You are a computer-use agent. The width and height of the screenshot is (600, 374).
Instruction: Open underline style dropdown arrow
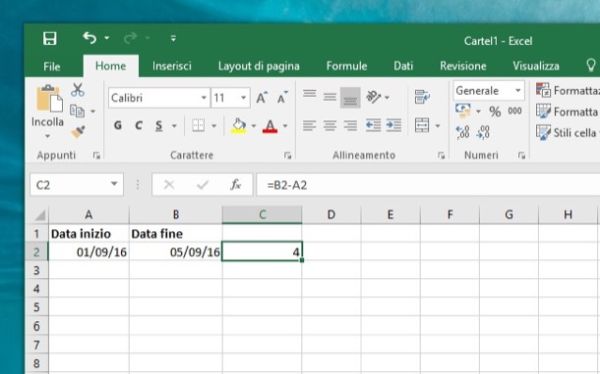[x=174, y=126]
